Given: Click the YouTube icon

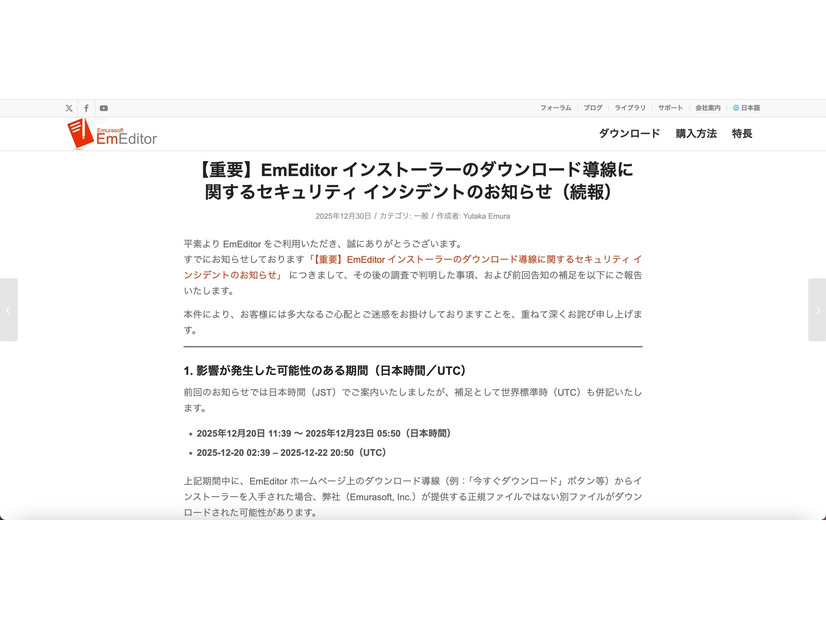Looking at the screenshot, I should coord(104,107).
